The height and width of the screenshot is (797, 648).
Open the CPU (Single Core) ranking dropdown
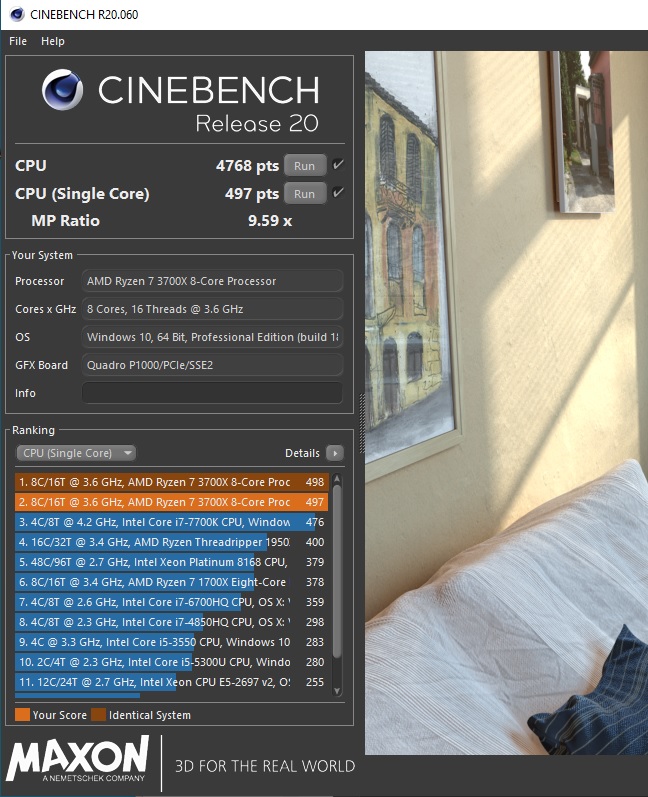click(76, 453)
